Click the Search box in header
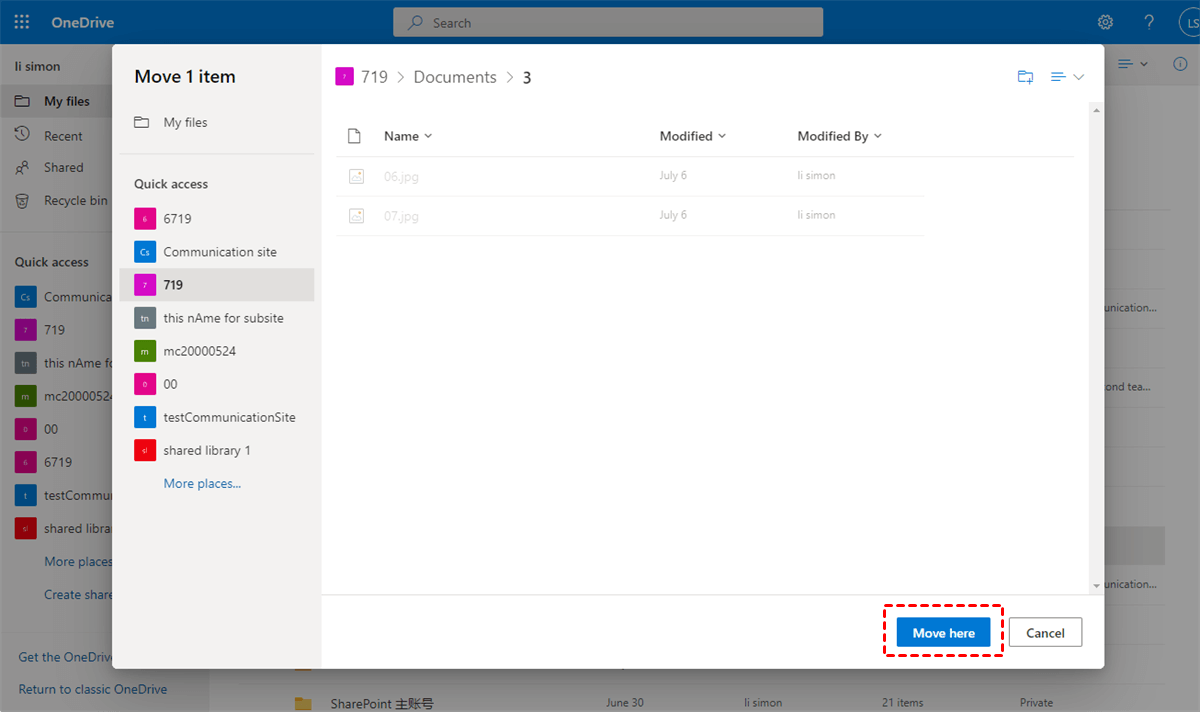Image resolution: width=1200 pixels, height=712 pixels. pos(608,22)
